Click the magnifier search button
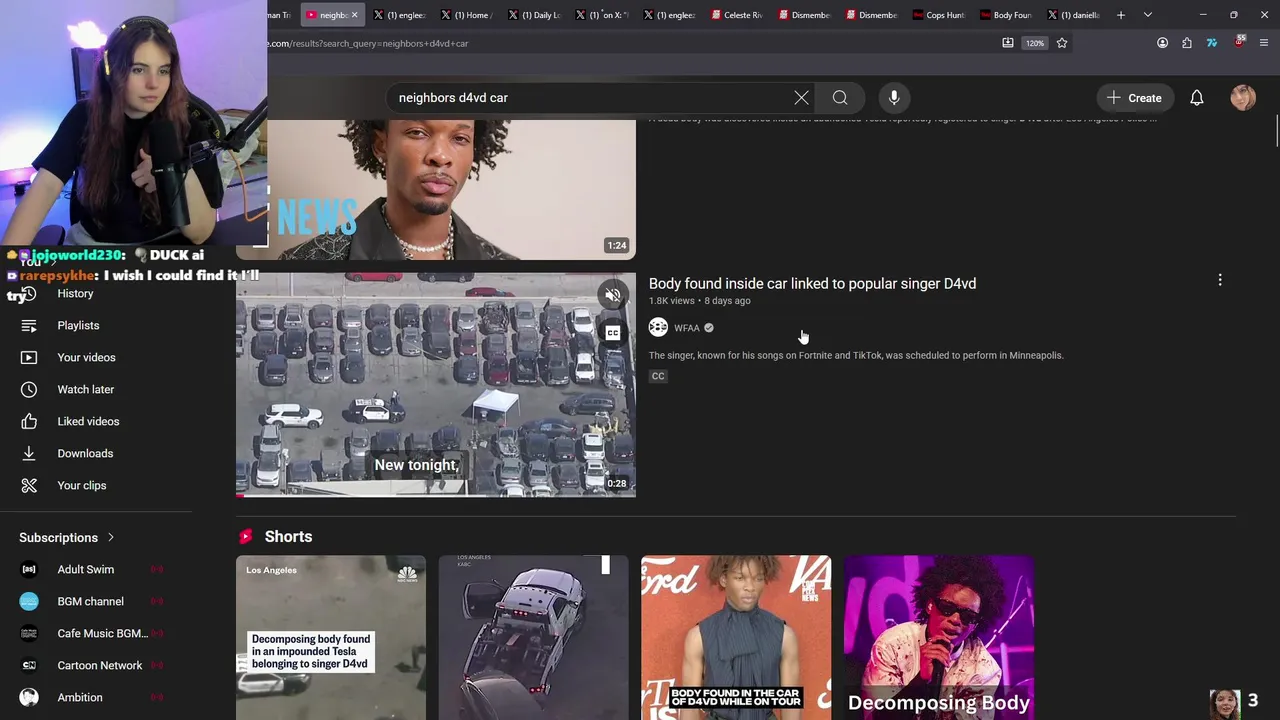Viewport: 1280px width, 720px height. click(840, 98)
